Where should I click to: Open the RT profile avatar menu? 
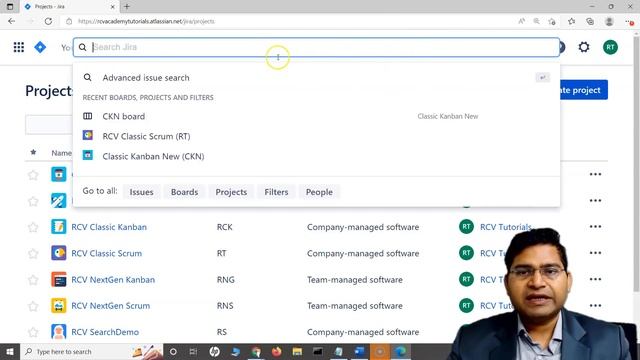point(611,47)
